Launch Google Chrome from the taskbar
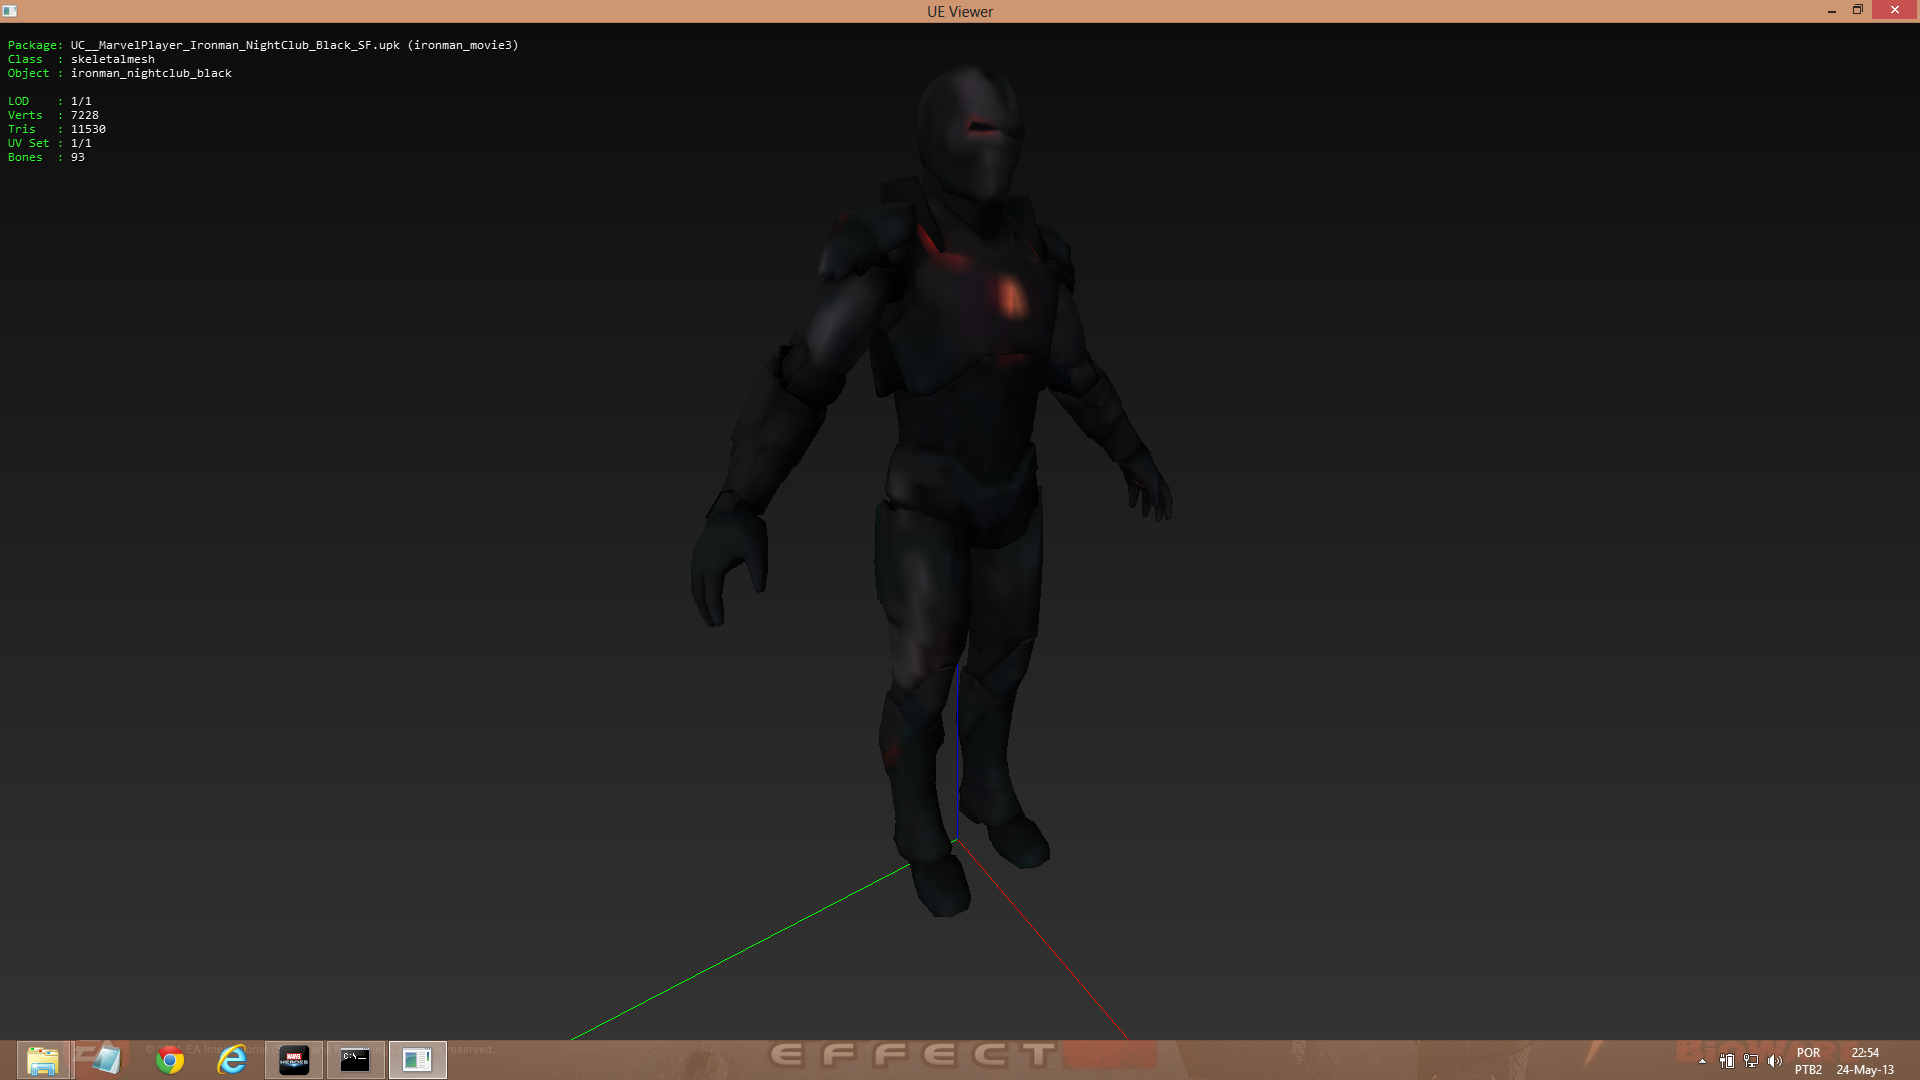Screen dimensions: 1920x1080 (x=170, y=1060)
